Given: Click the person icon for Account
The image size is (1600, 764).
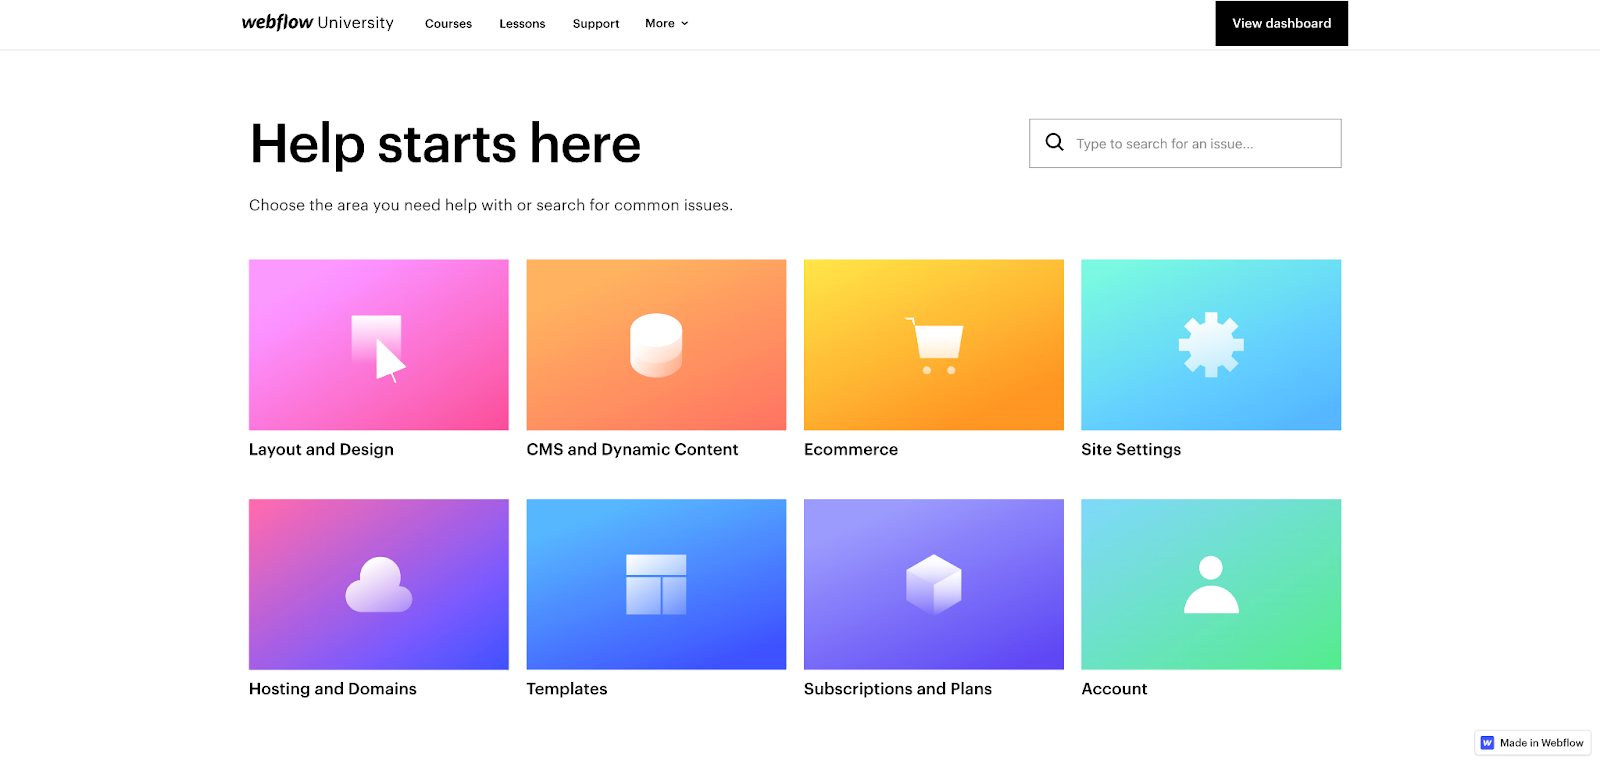Looking at the screenshot, I should (1211, 584).
